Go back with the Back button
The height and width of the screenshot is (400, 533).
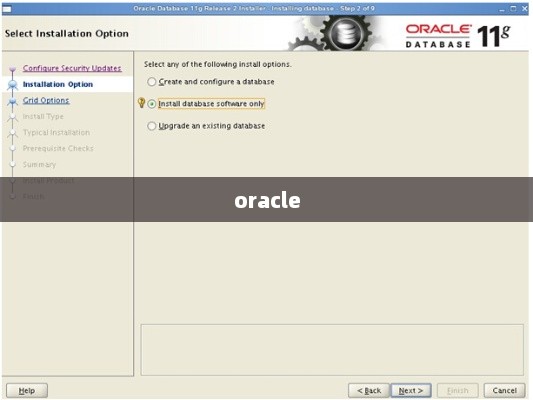pyautogui.click(x=369, y=390)
